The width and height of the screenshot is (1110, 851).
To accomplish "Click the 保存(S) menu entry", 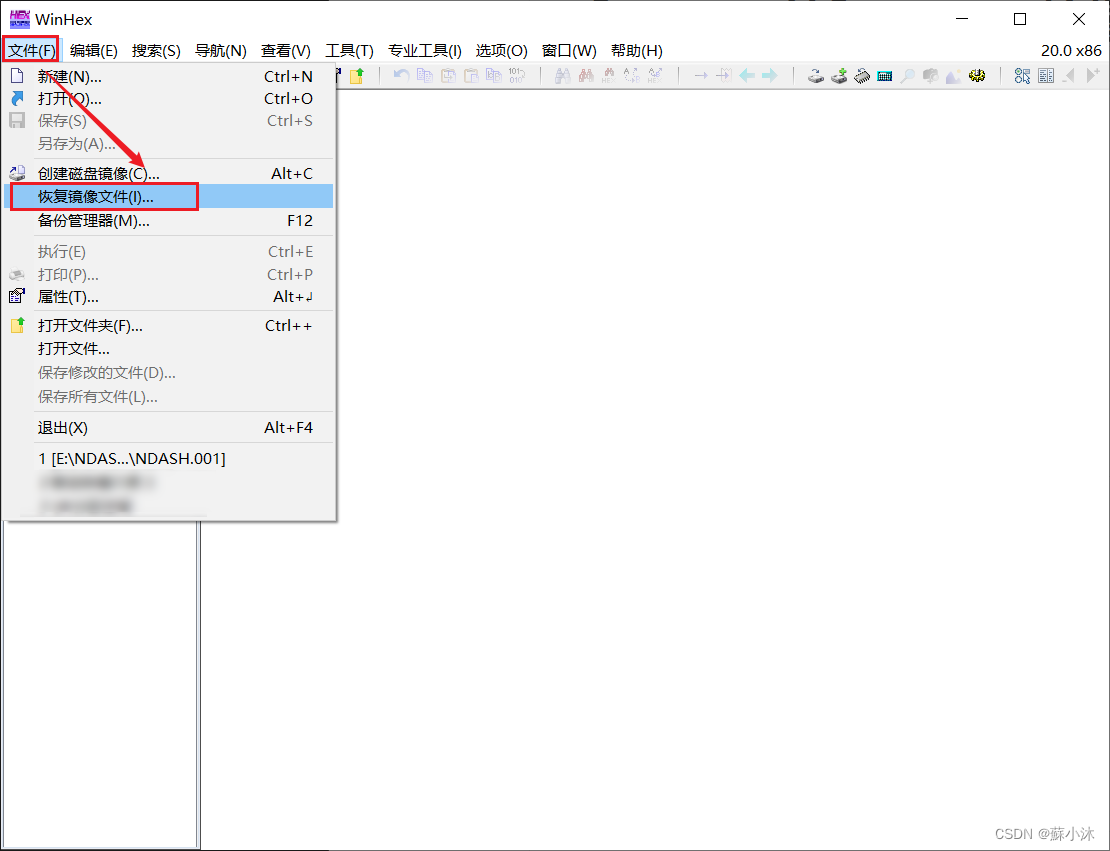I will 168,121.
